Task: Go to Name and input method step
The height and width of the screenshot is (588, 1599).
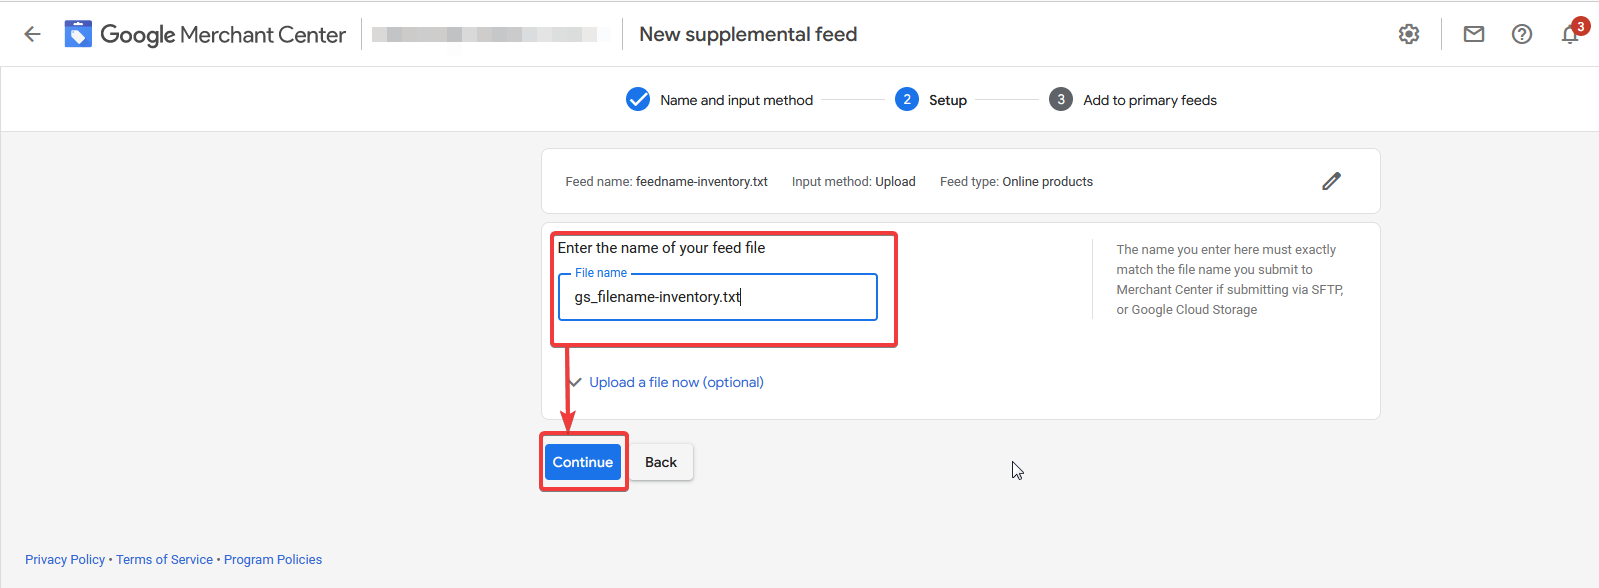Action: [736, 100]
